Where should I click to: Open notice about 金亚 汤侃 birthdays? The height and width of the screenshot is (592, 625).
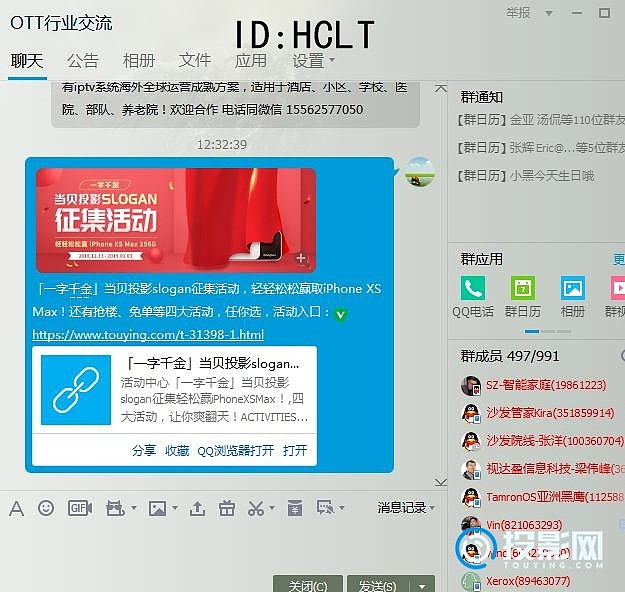541,120
